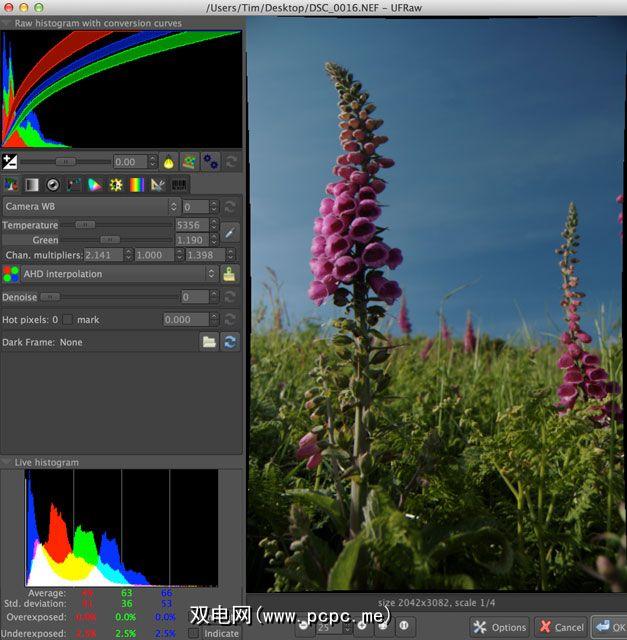Click the spot white balance eyedropper

tap(230, 232)
